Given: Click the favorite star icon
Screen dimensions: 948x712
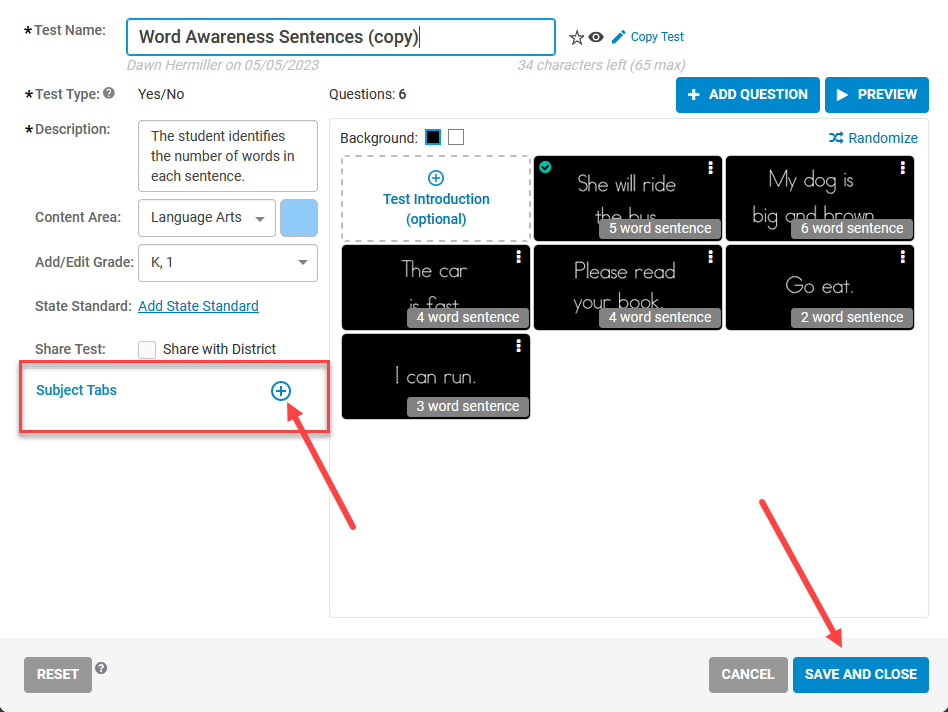Looking at the screenshot, I should pos(576,37).
